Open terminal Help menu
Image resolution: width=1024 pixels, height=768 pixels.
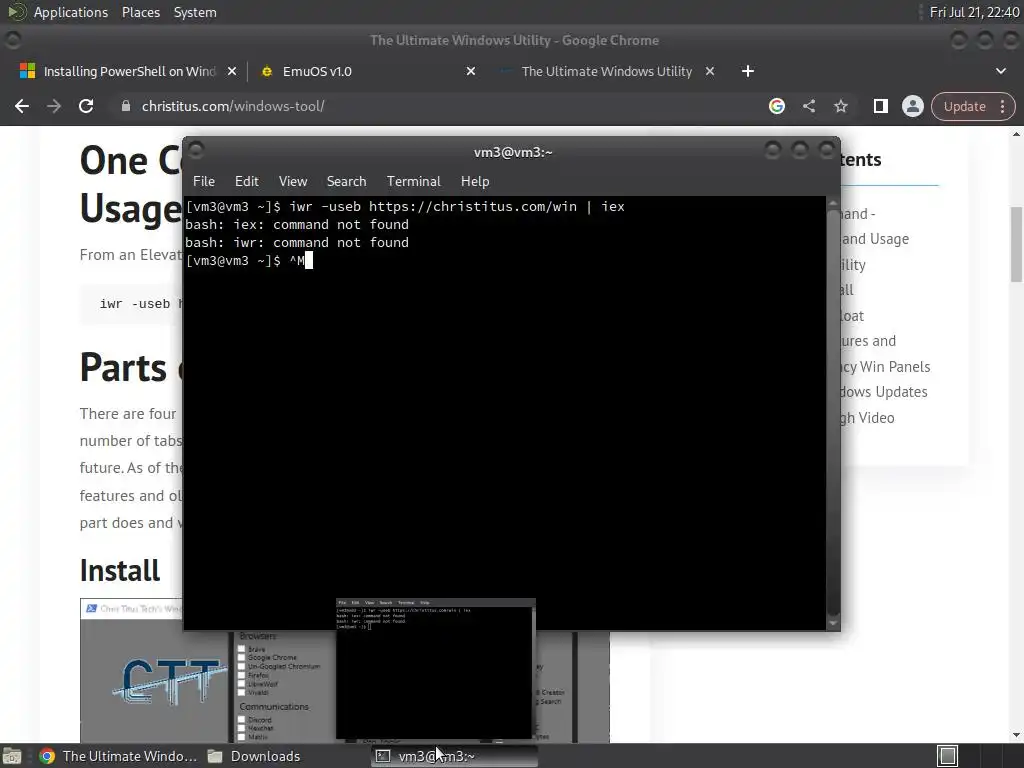coord(475,182)
